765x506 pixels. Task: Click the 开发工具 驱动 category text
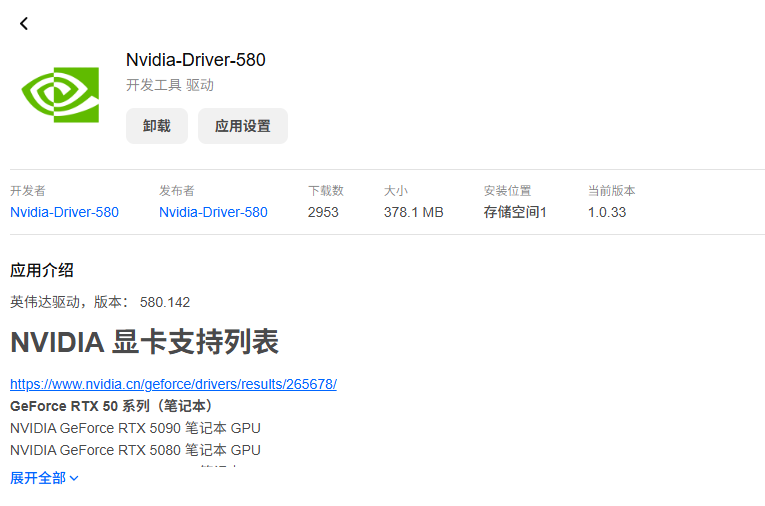point(170,85)
